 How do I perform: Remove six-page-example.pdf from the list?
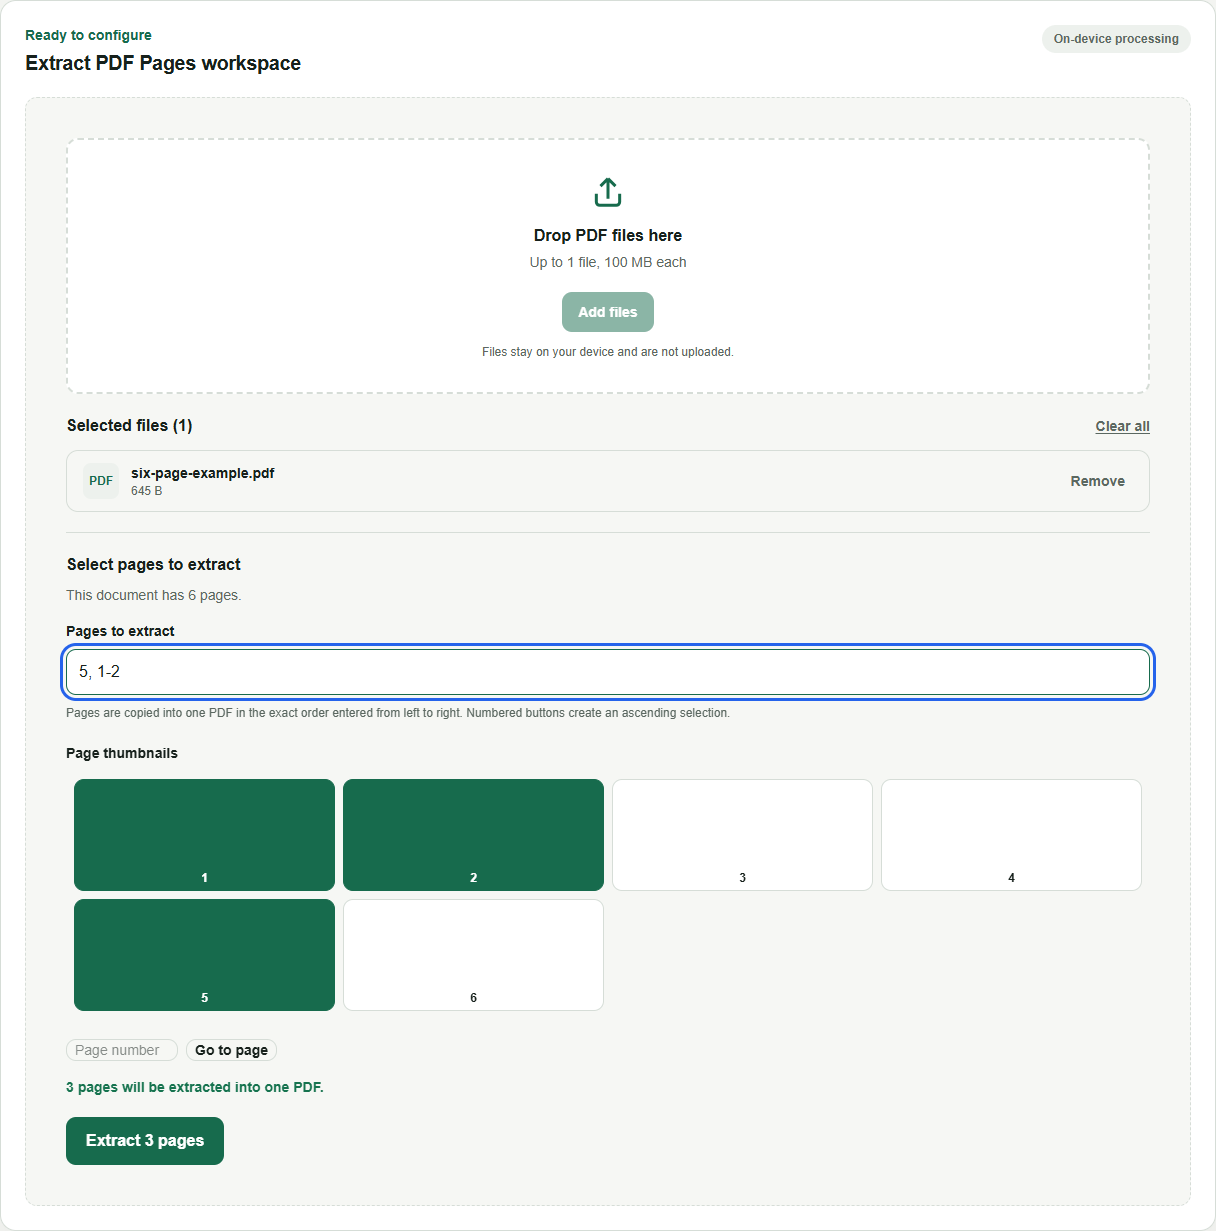pyautogui.click(x=1097, y=481)
